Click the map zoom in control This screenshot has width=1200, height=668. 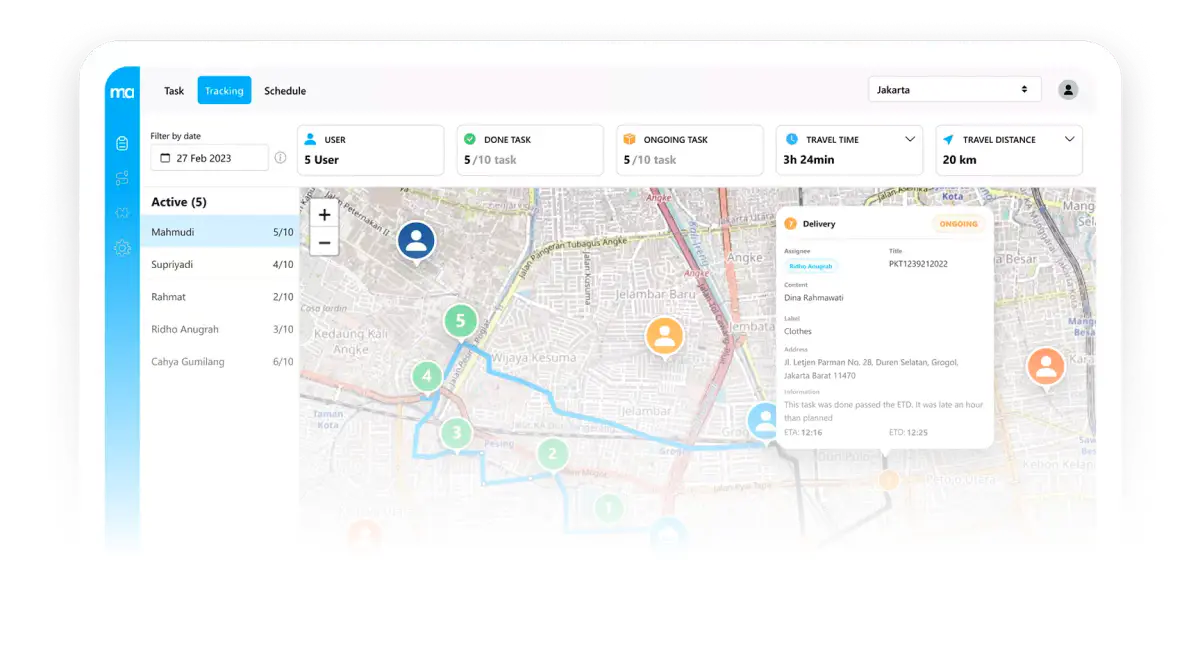coord(324,214)
